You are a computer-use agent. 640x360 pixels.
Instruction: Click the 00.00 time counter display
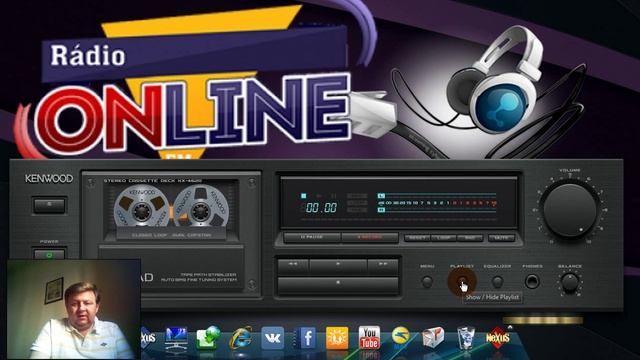[x=322, y=208]
